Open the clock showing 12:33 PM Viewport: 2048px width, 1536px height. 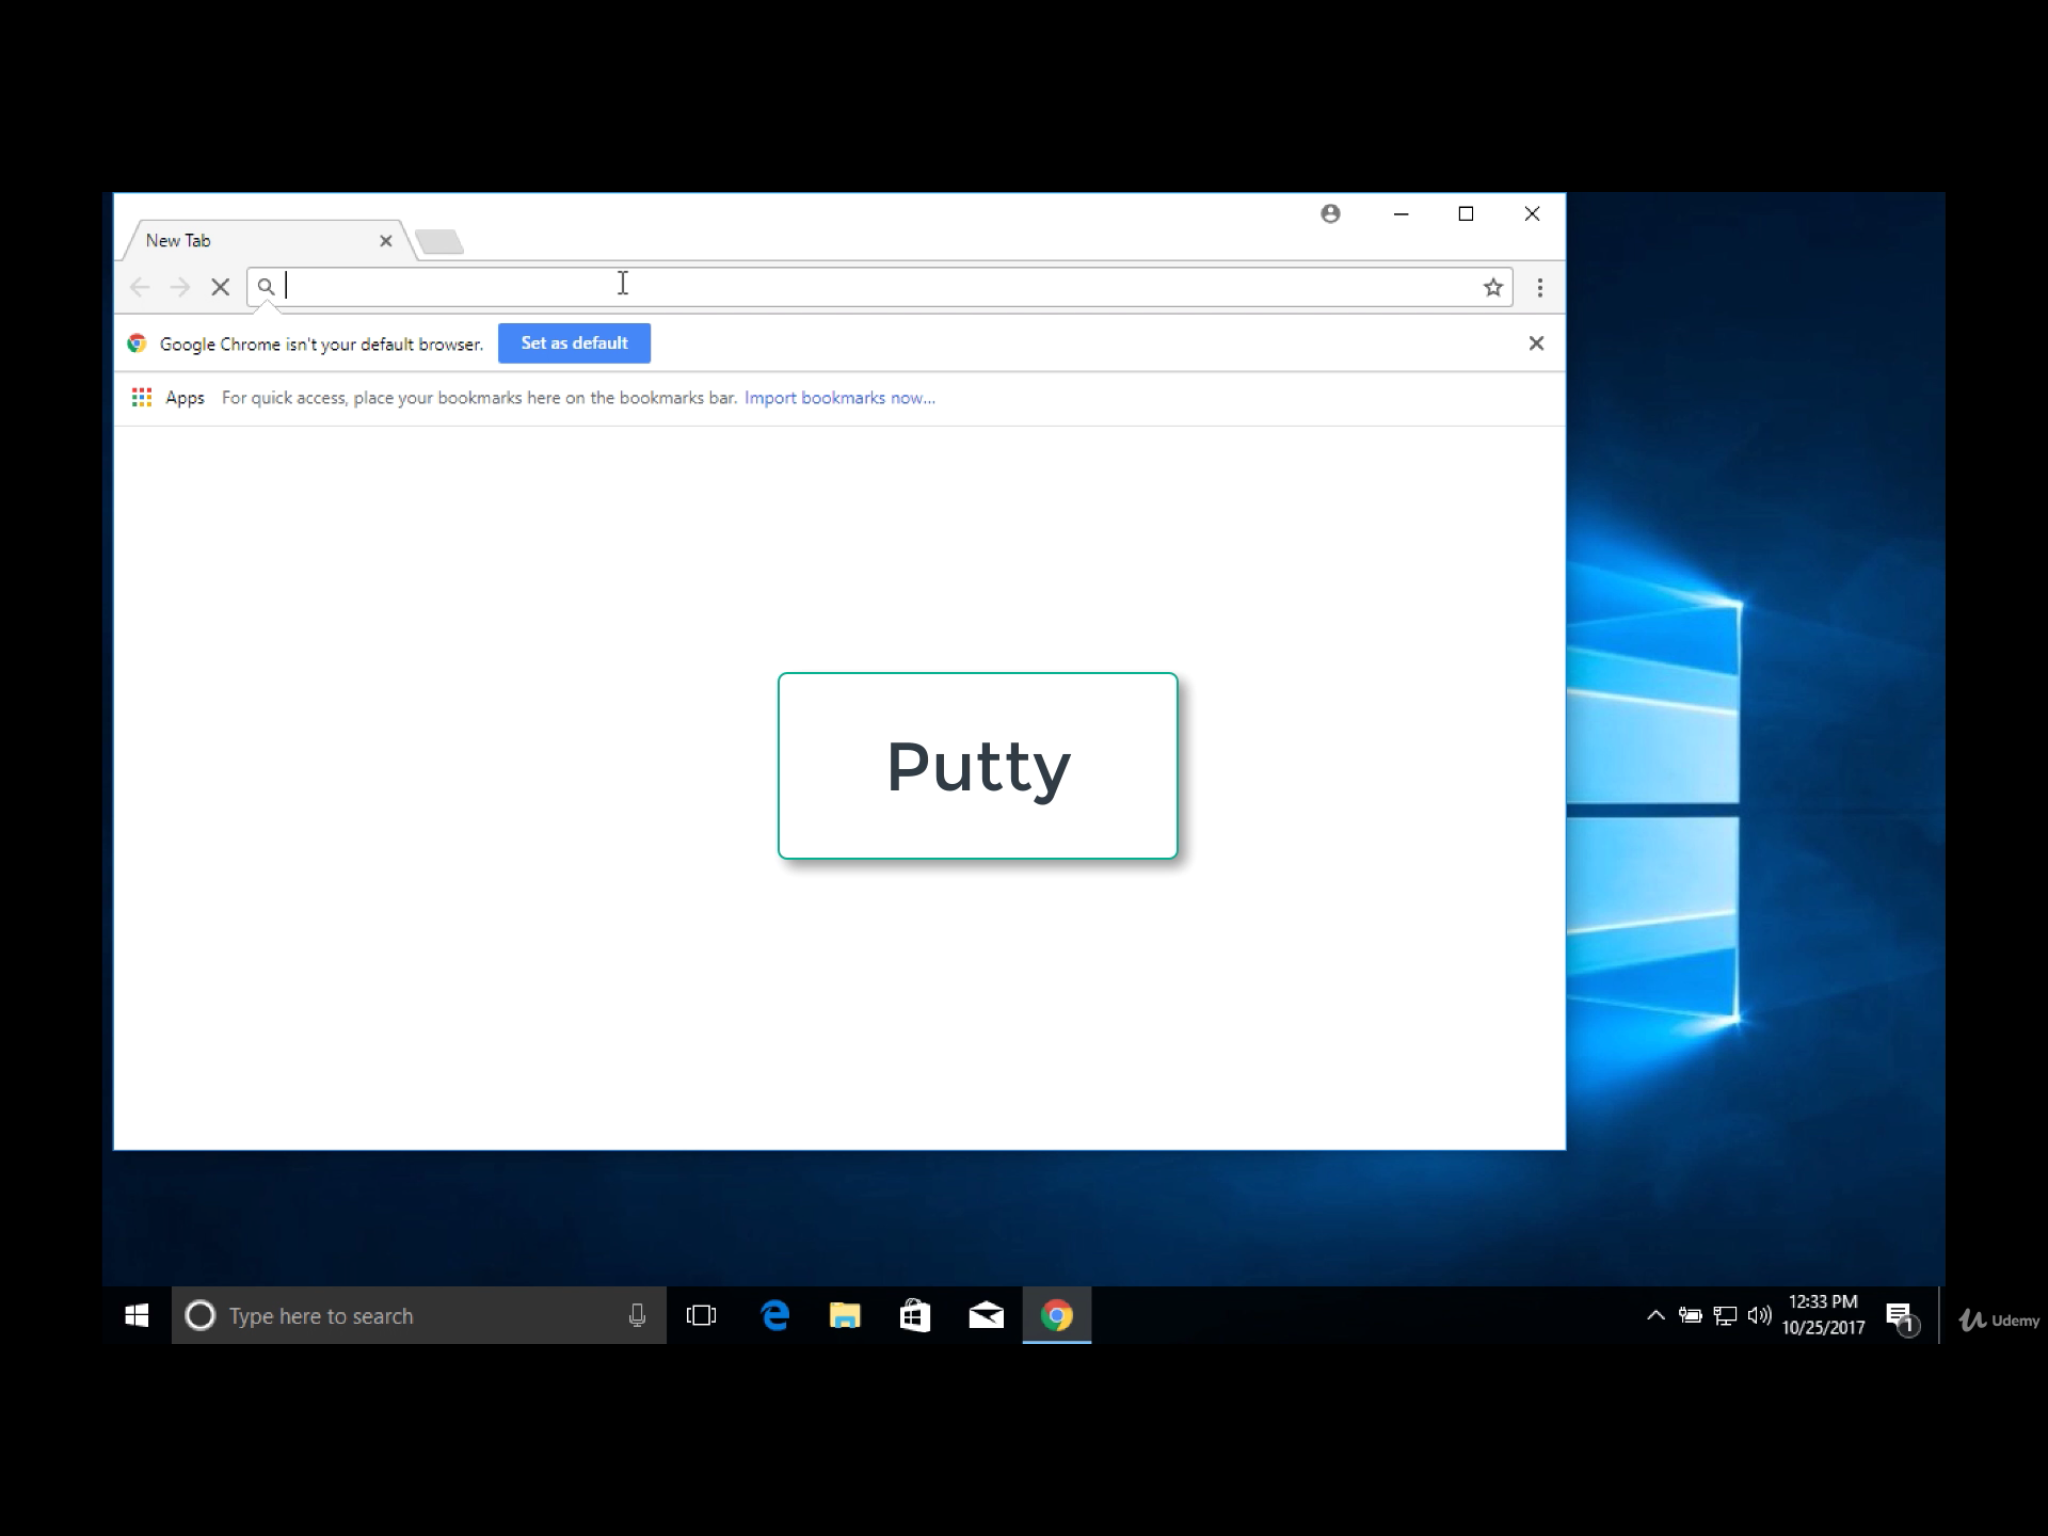pyautogui.click(x=1823, y=1315)
